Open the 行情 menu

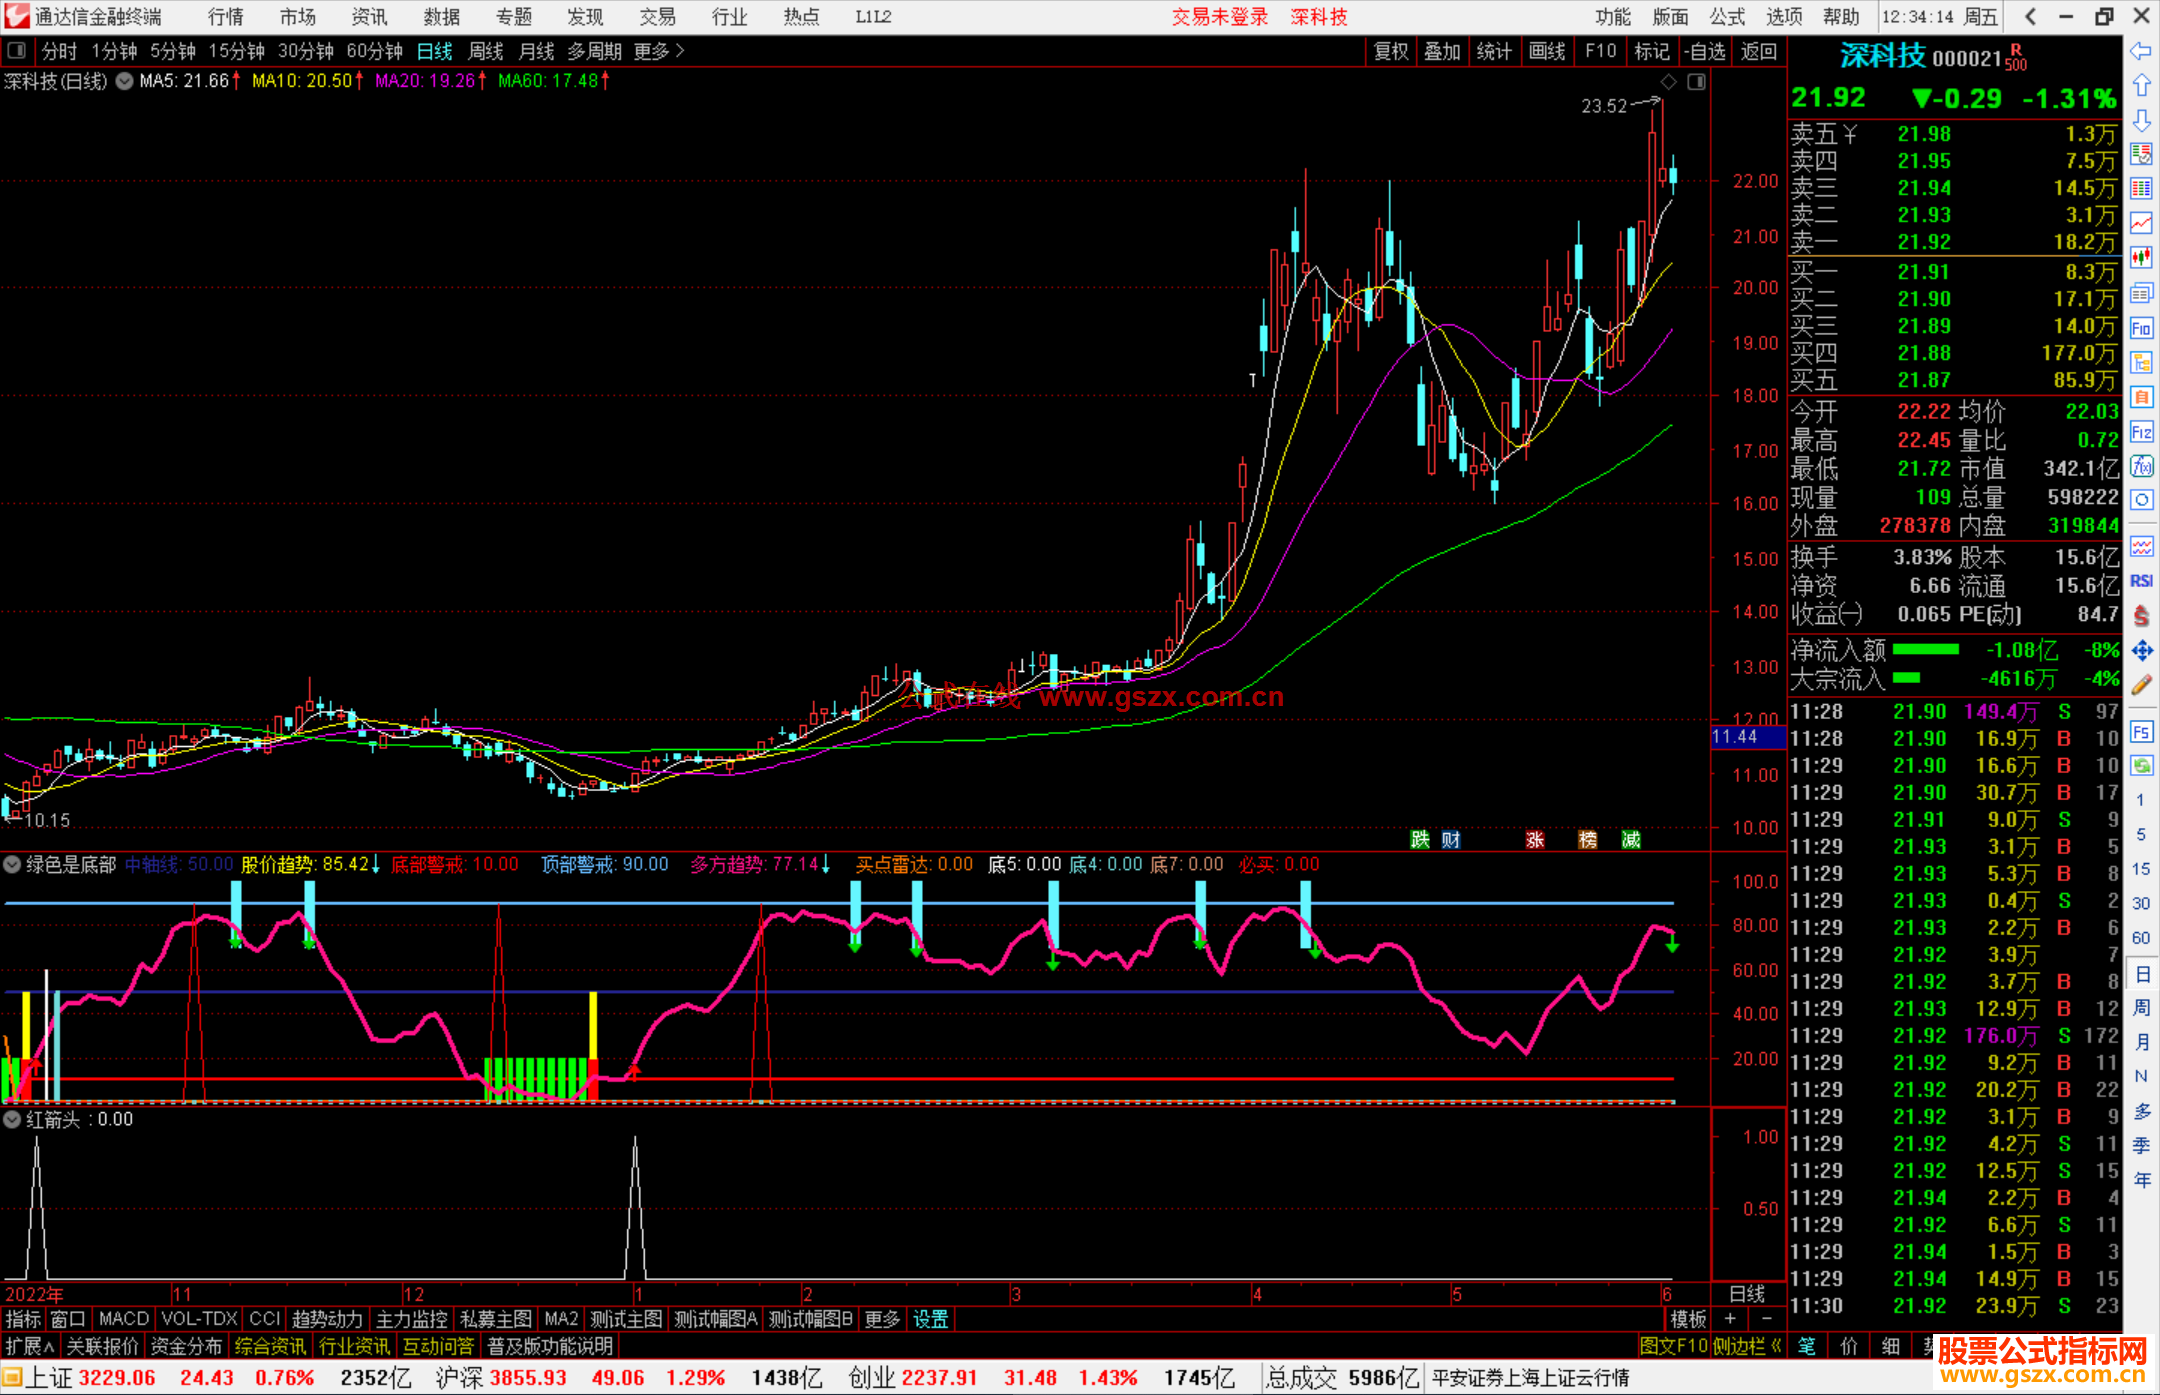click(225, 17)
